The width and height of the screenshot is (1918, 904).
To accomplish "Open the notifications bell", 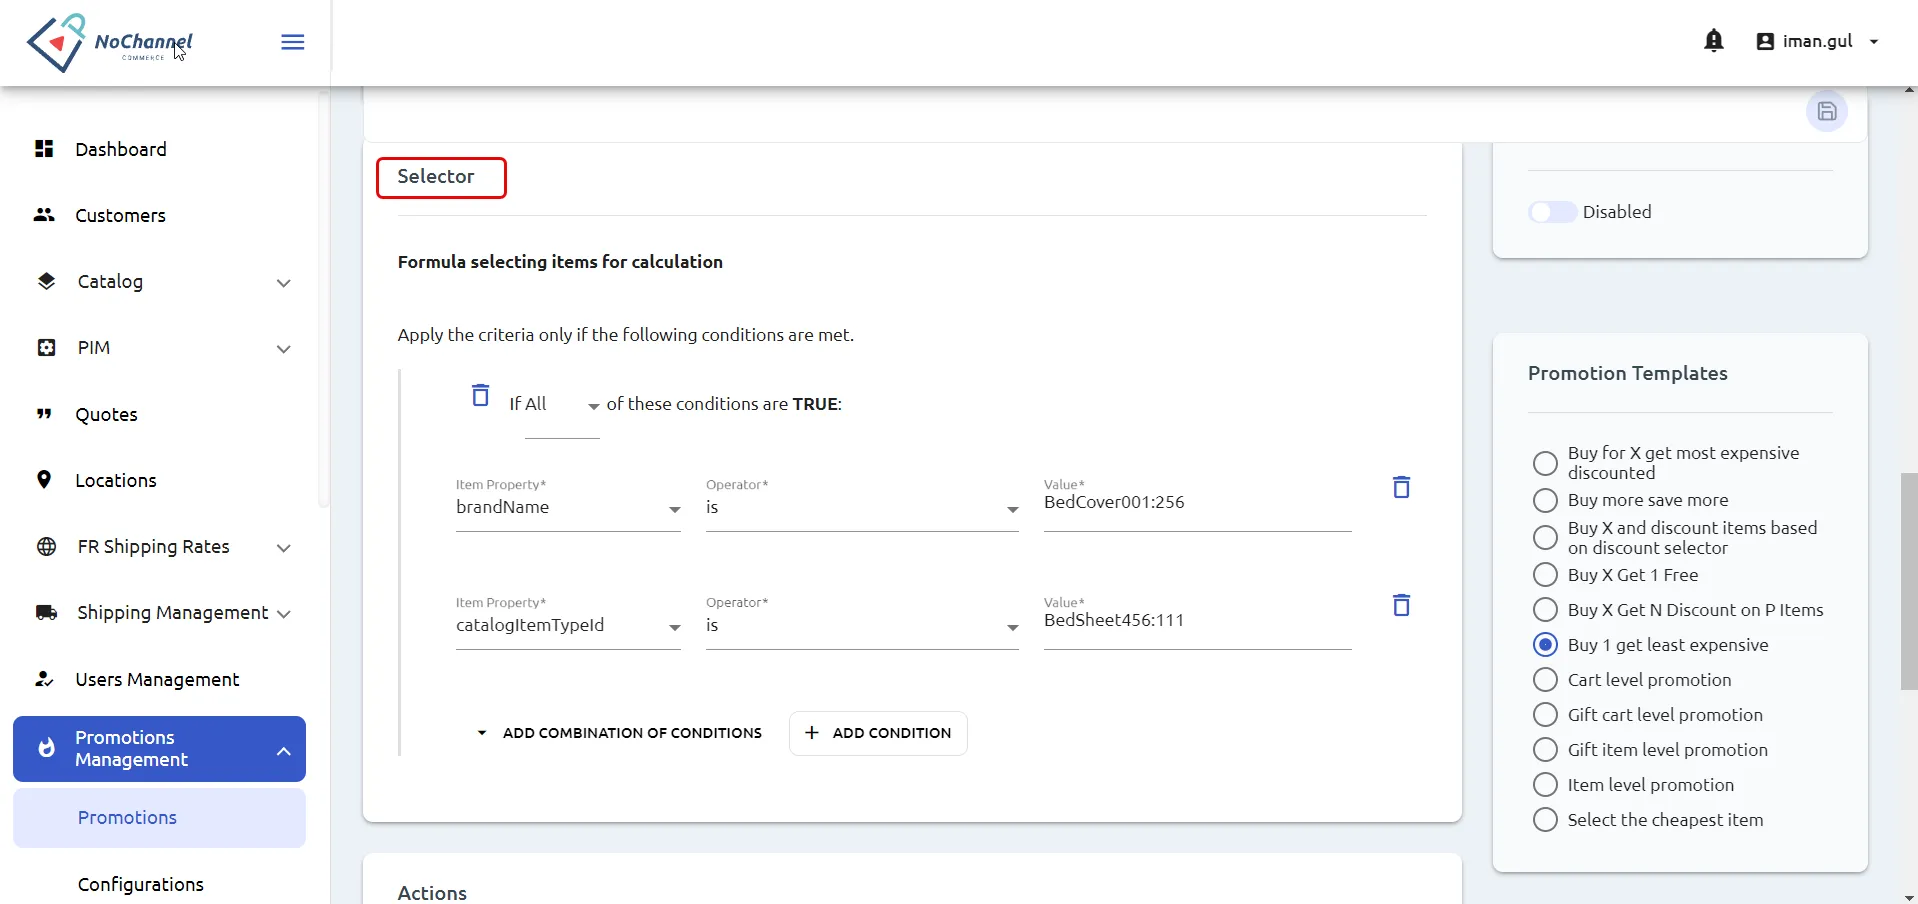I will pos(1713,41).
